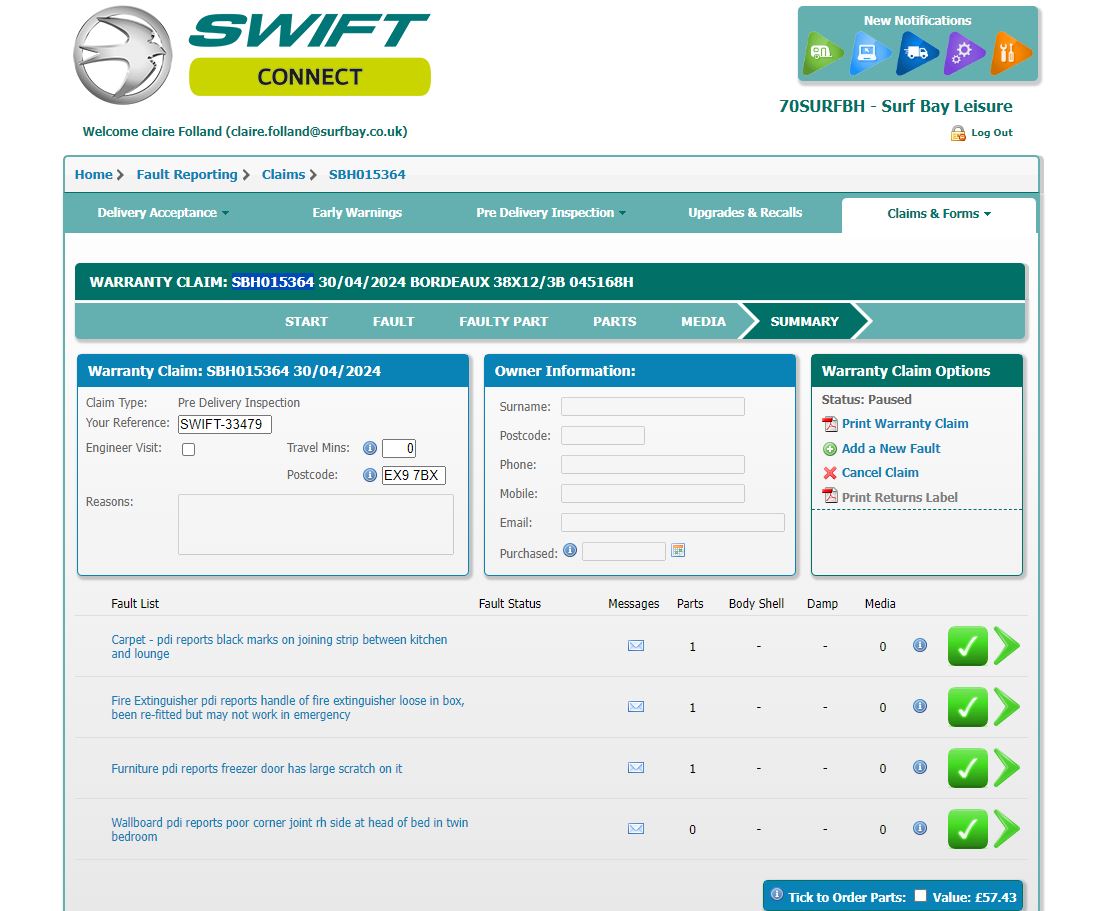Image resolution: width=1103 pixels, height=911 pixels.
Task: Open messages envelope for Fire Extinguisher fault
Action: 636,706
